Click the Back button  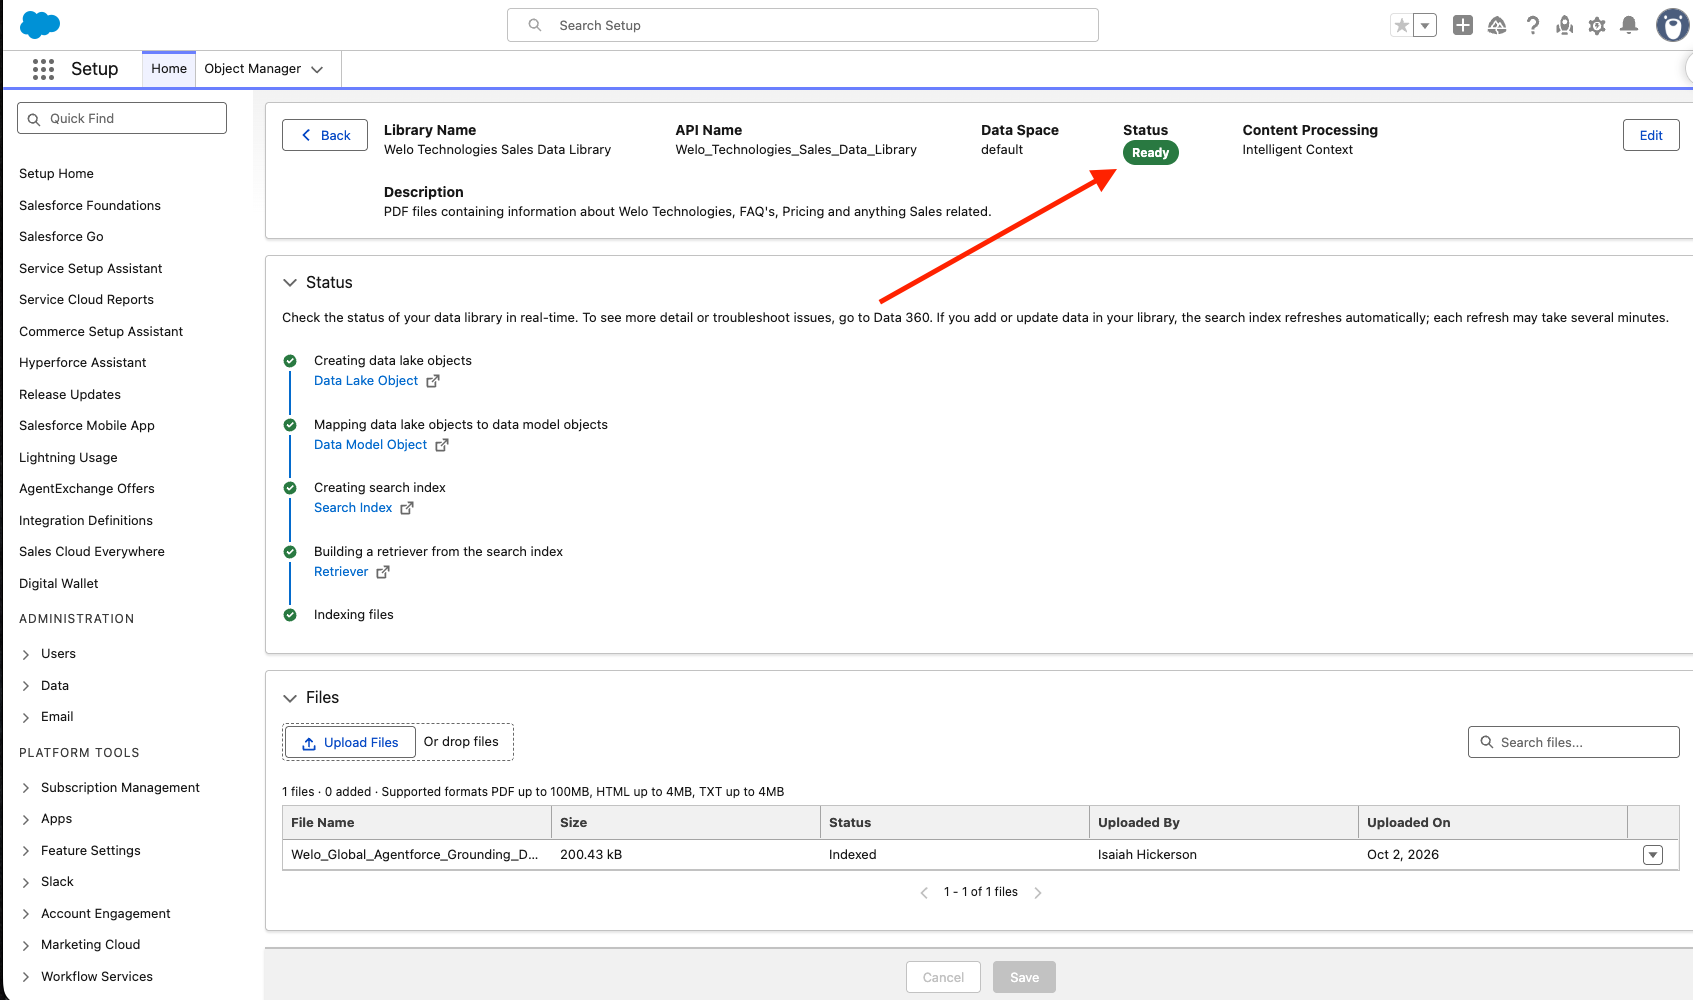(325, 135)
